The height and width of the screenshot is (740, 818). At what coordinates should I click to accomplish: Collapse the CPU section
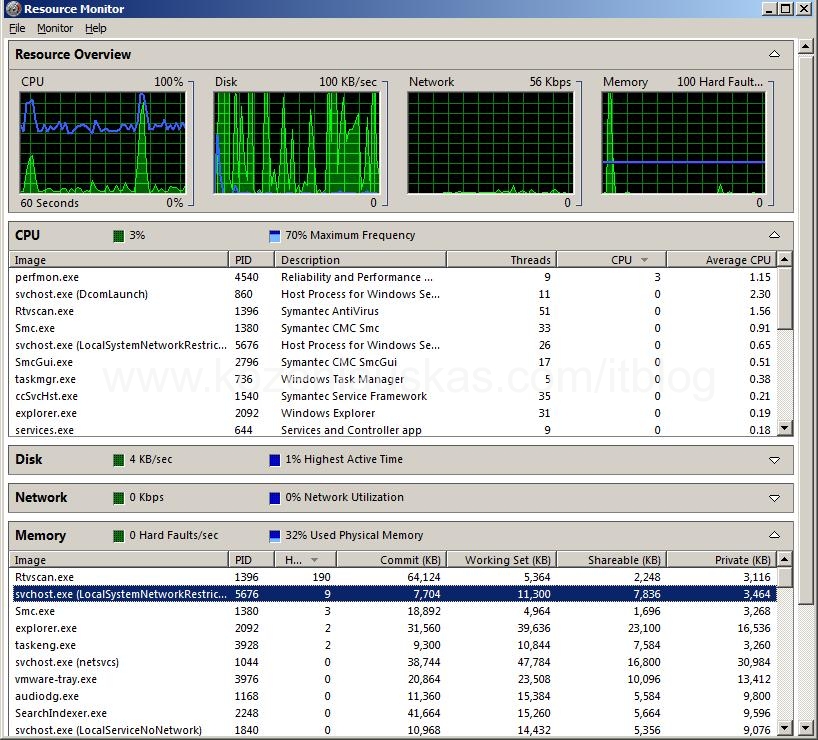point(775,235)
